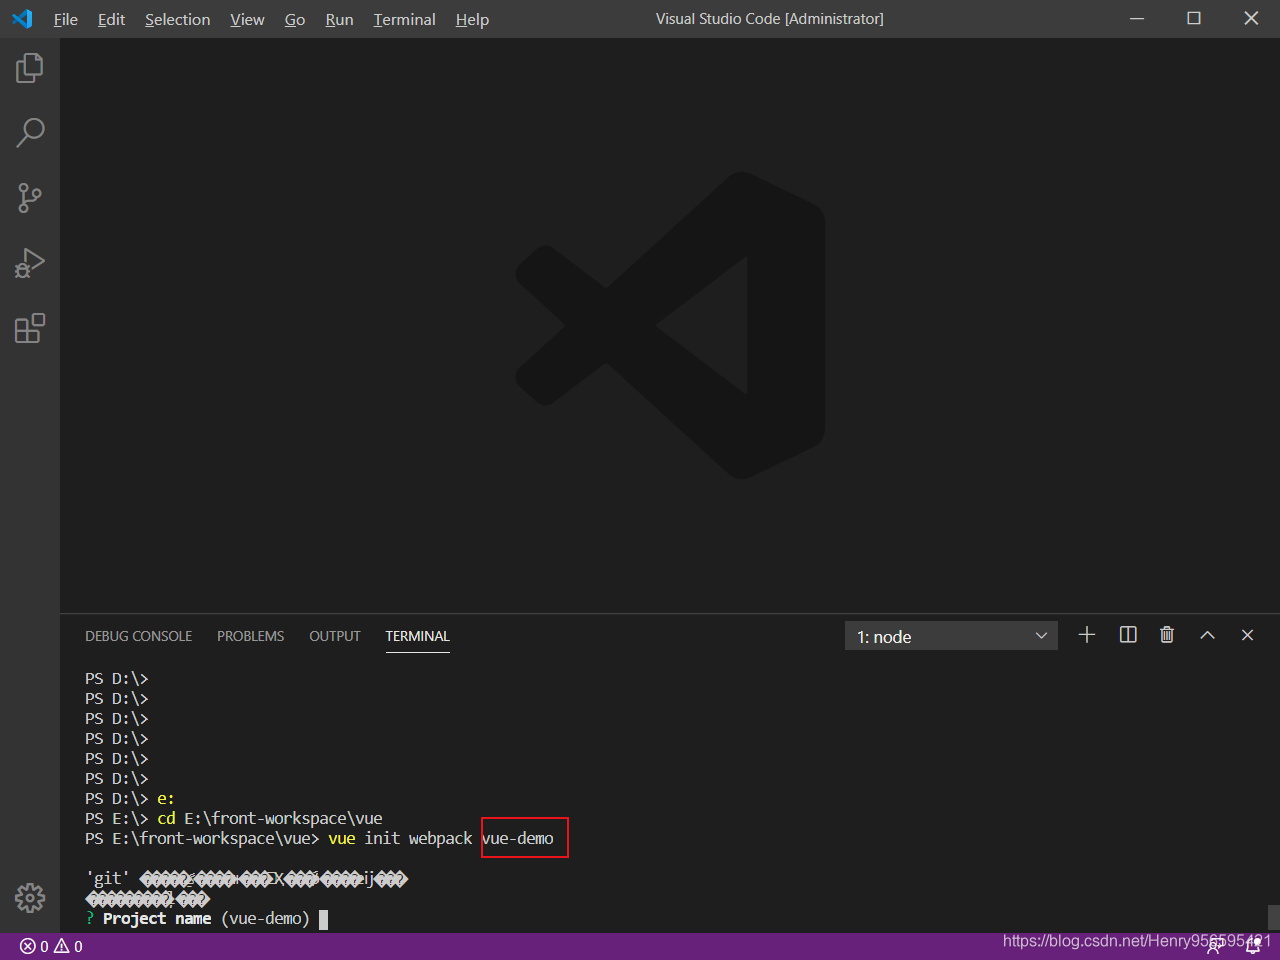The image size is (1280, 960).
Task: Expand the Terminal menu
Action: tap(404, 19)
